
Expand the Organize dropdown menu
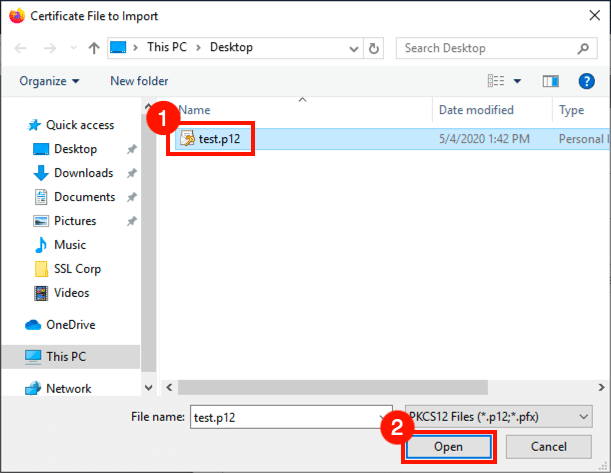tap(48, 81)
